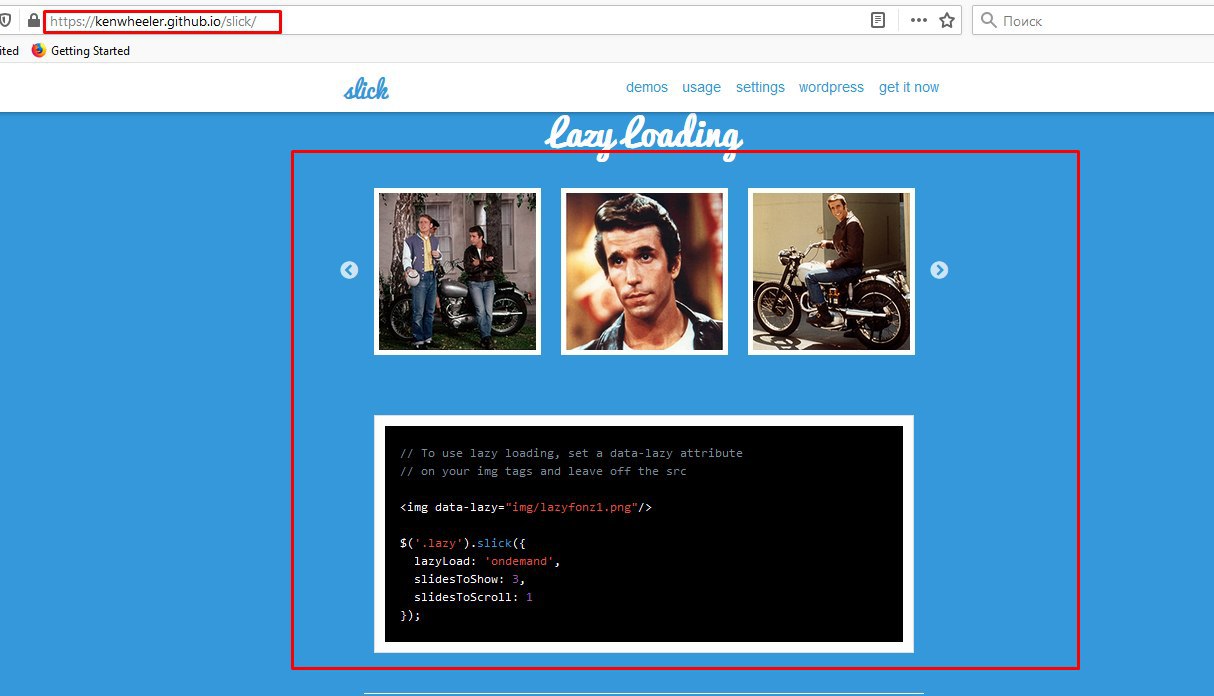1214x696 pixels.
Task: Go to the demos section
Action: (x=647, y=87)
